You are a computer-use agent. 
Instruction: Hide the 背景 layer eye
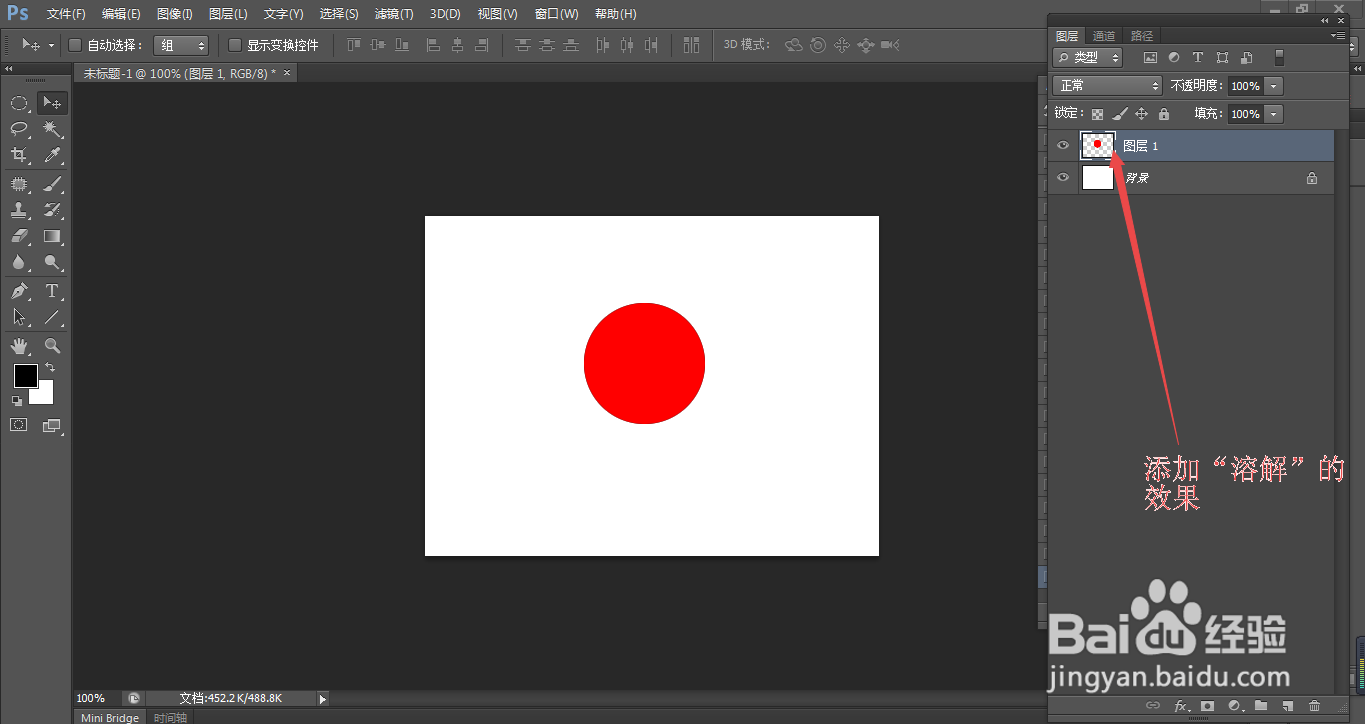click(1063, 178)
